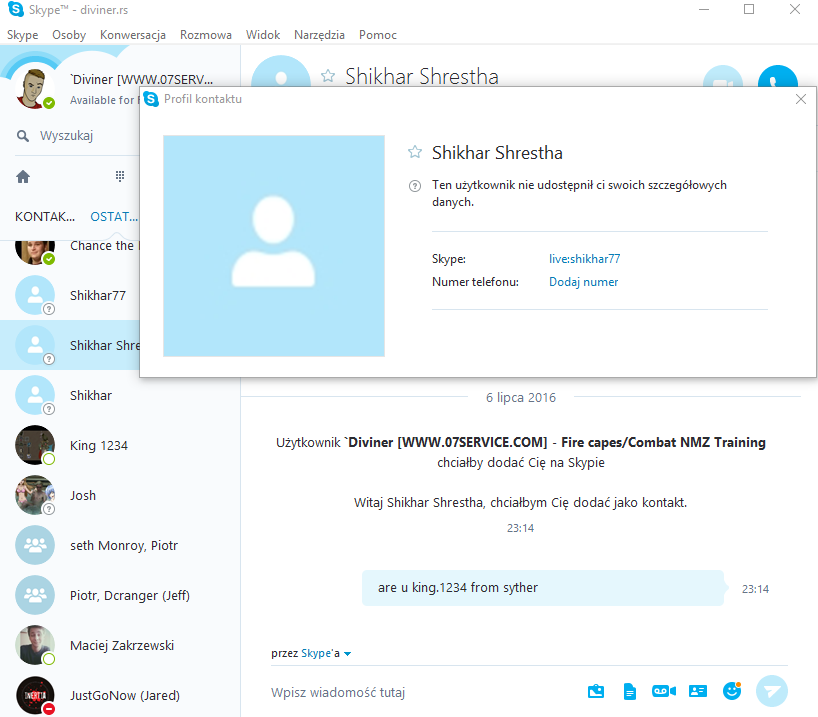Click the Wyszukaj search field
The width and height of the screenshot is (818, 717).
78,136
